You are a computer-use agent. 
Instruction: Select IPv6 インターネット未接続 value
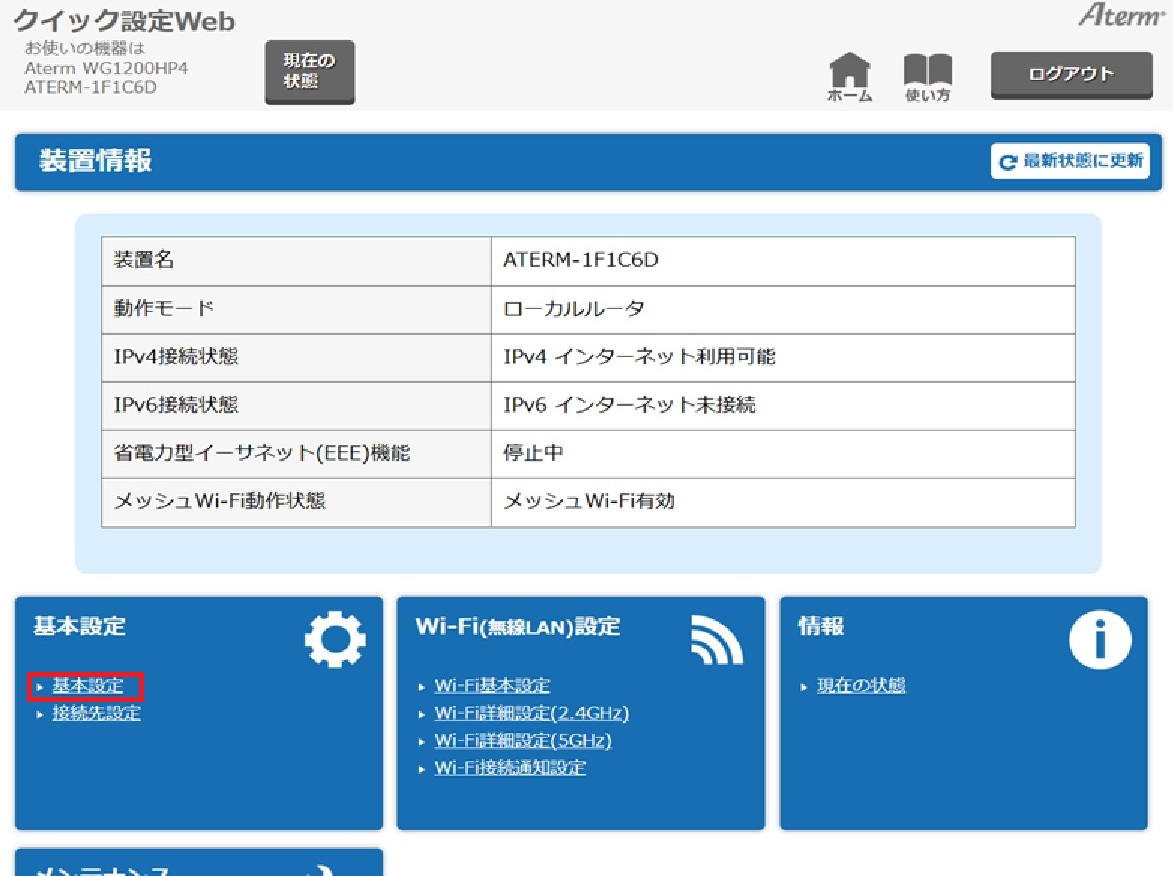click(629, 405)
